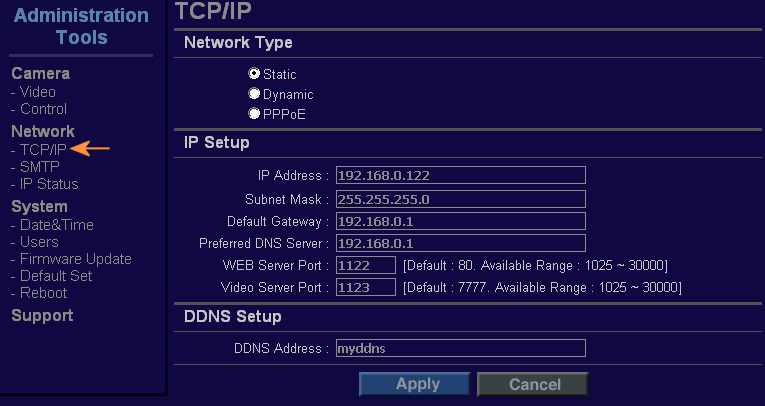Select the Static network type radio button

254,73
